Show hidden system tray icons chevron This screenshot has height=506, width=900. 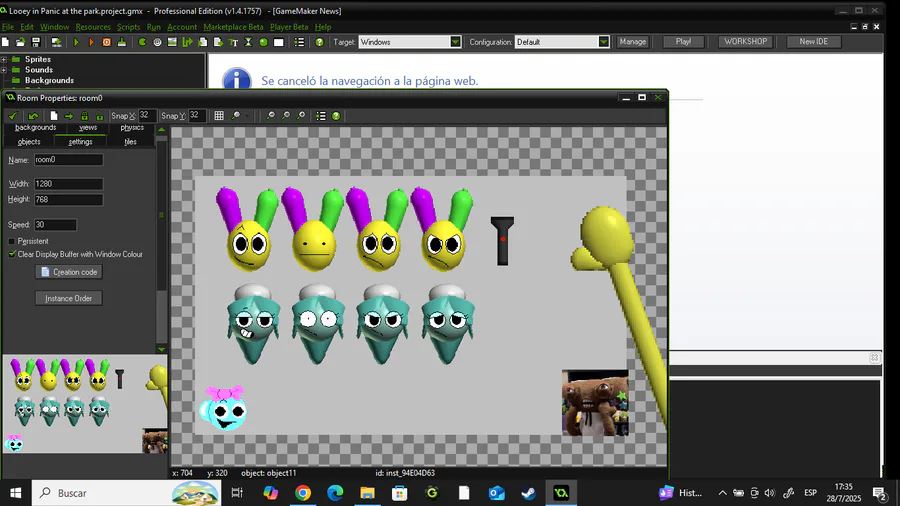[x=722, y=493]
